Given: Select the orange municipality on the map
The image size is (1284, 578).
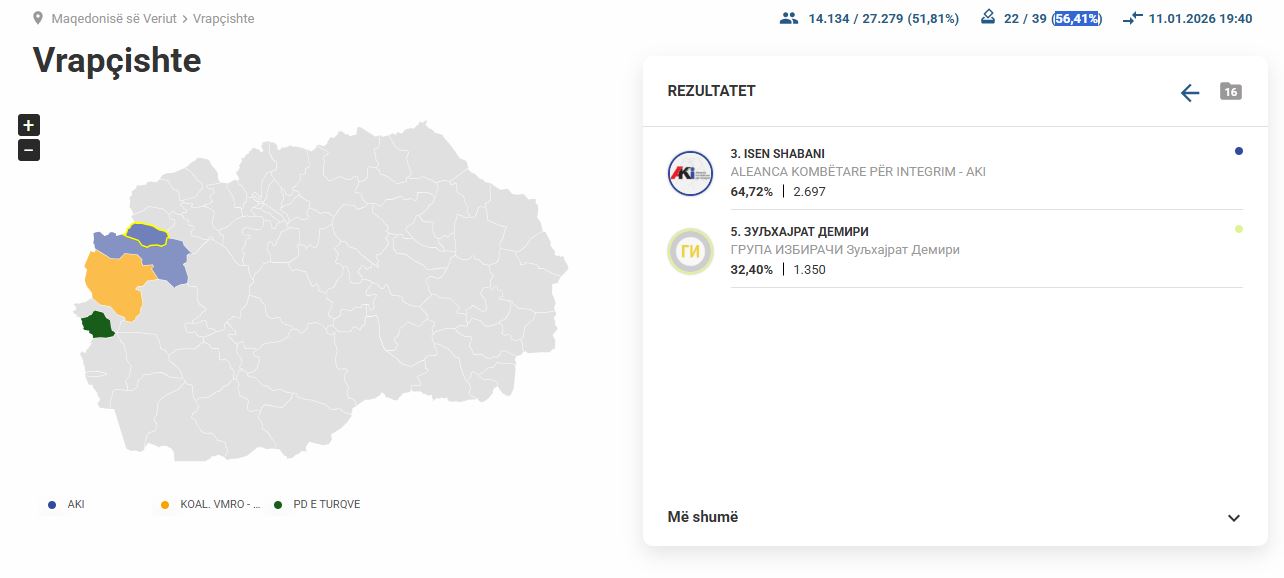Looking at the screenshot, I should pos(113,281).
